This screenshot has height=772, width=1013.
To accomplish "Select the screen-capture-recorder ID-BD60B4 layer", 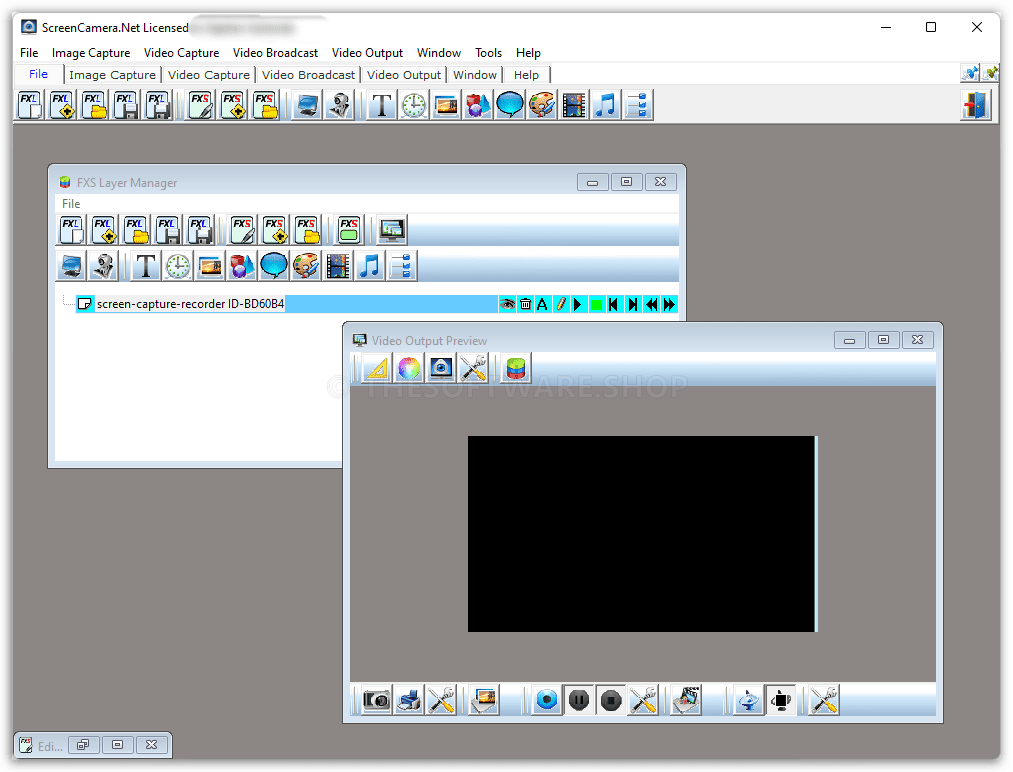I will 190,304.
